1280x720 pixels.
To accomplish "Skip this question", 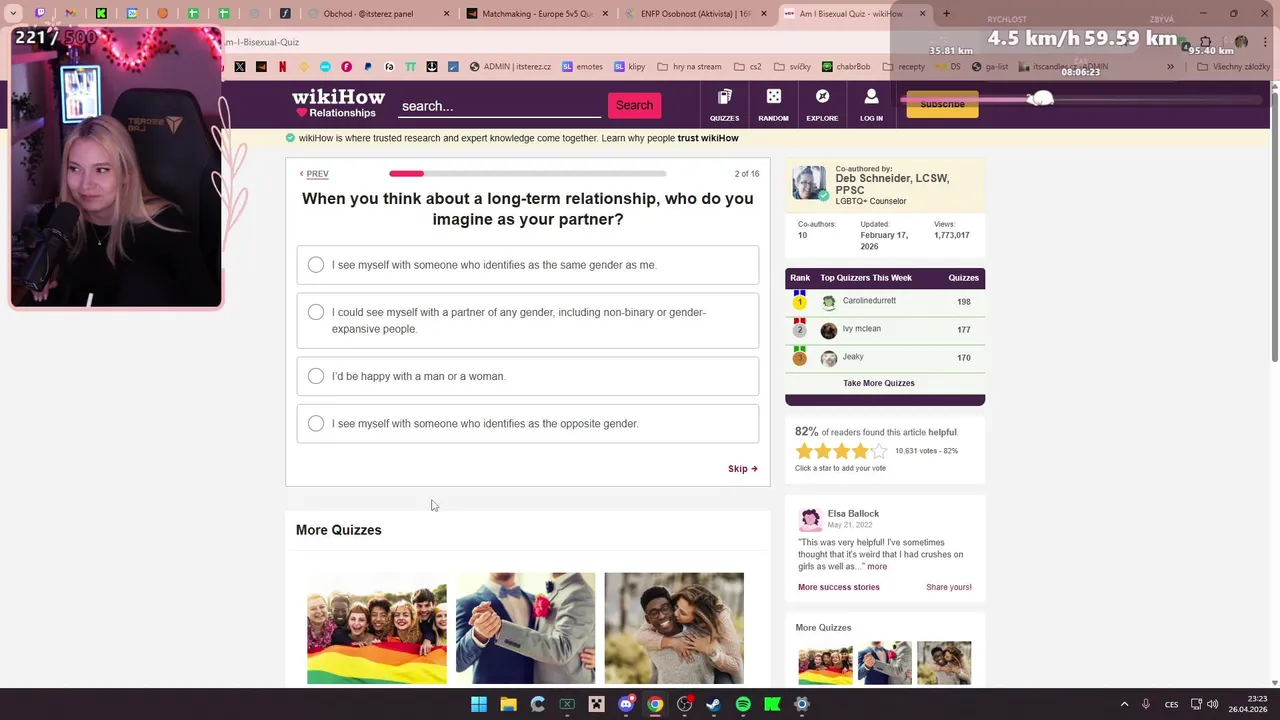I will tap(743, 469).
